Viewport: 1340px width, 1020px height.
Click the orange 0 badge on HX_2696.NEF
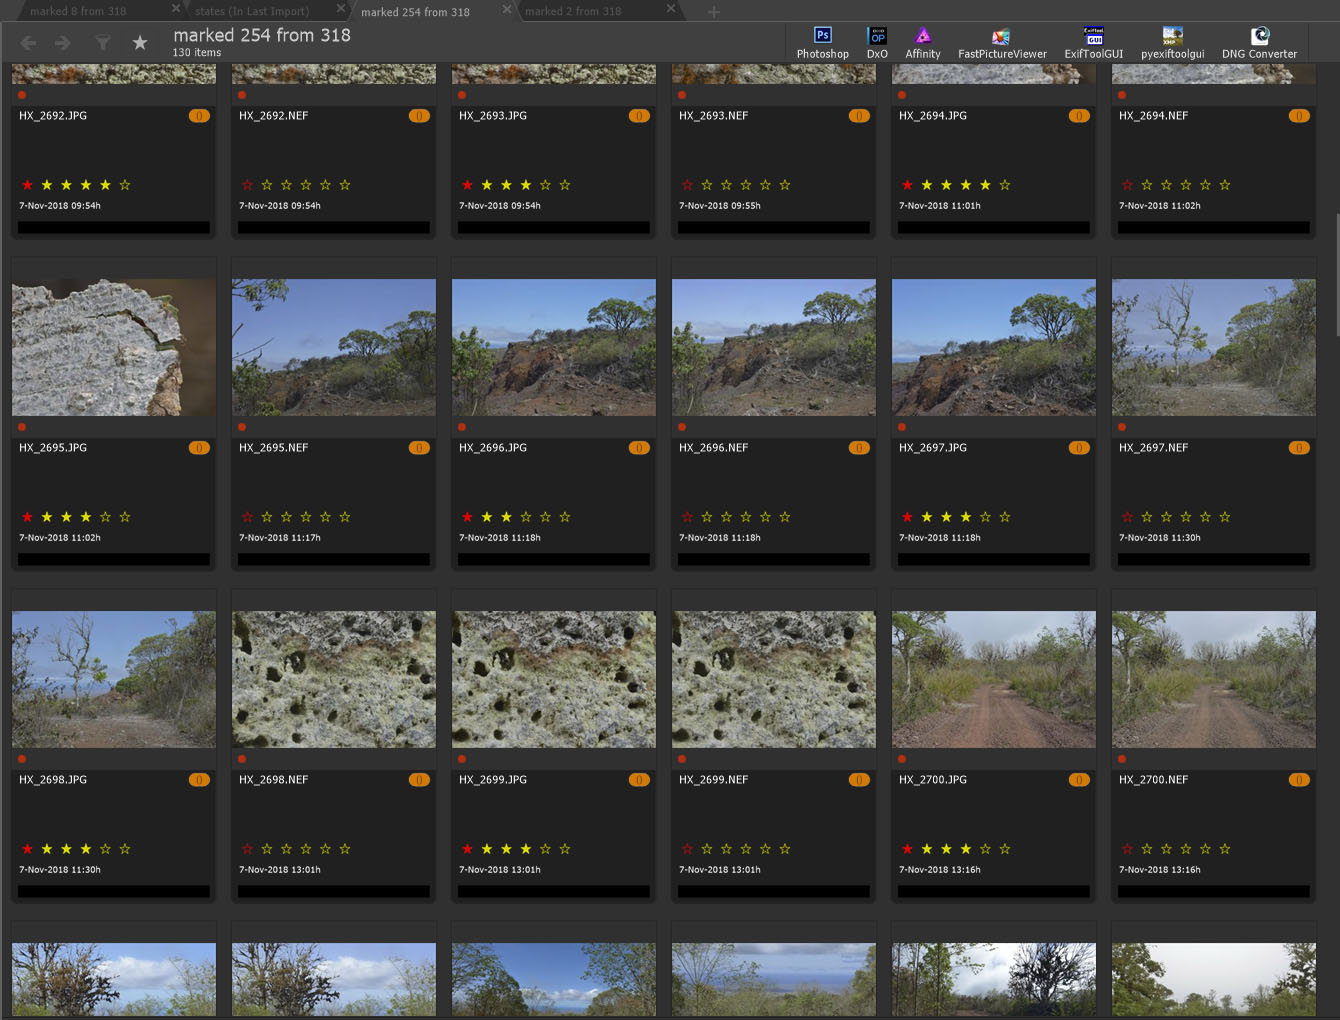pyautogui.click(x=859, y=448)
